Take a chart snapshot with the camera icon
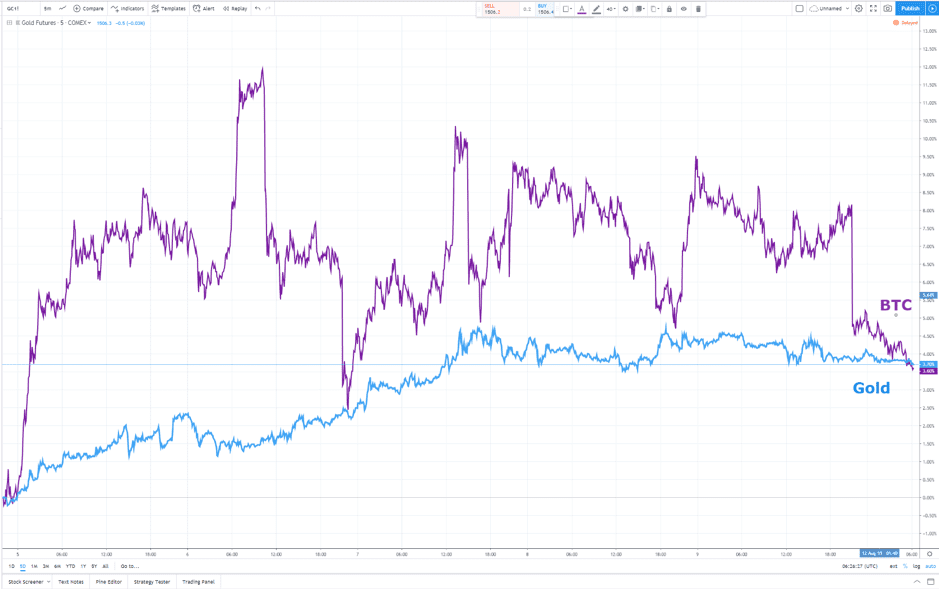 (887, 8)
